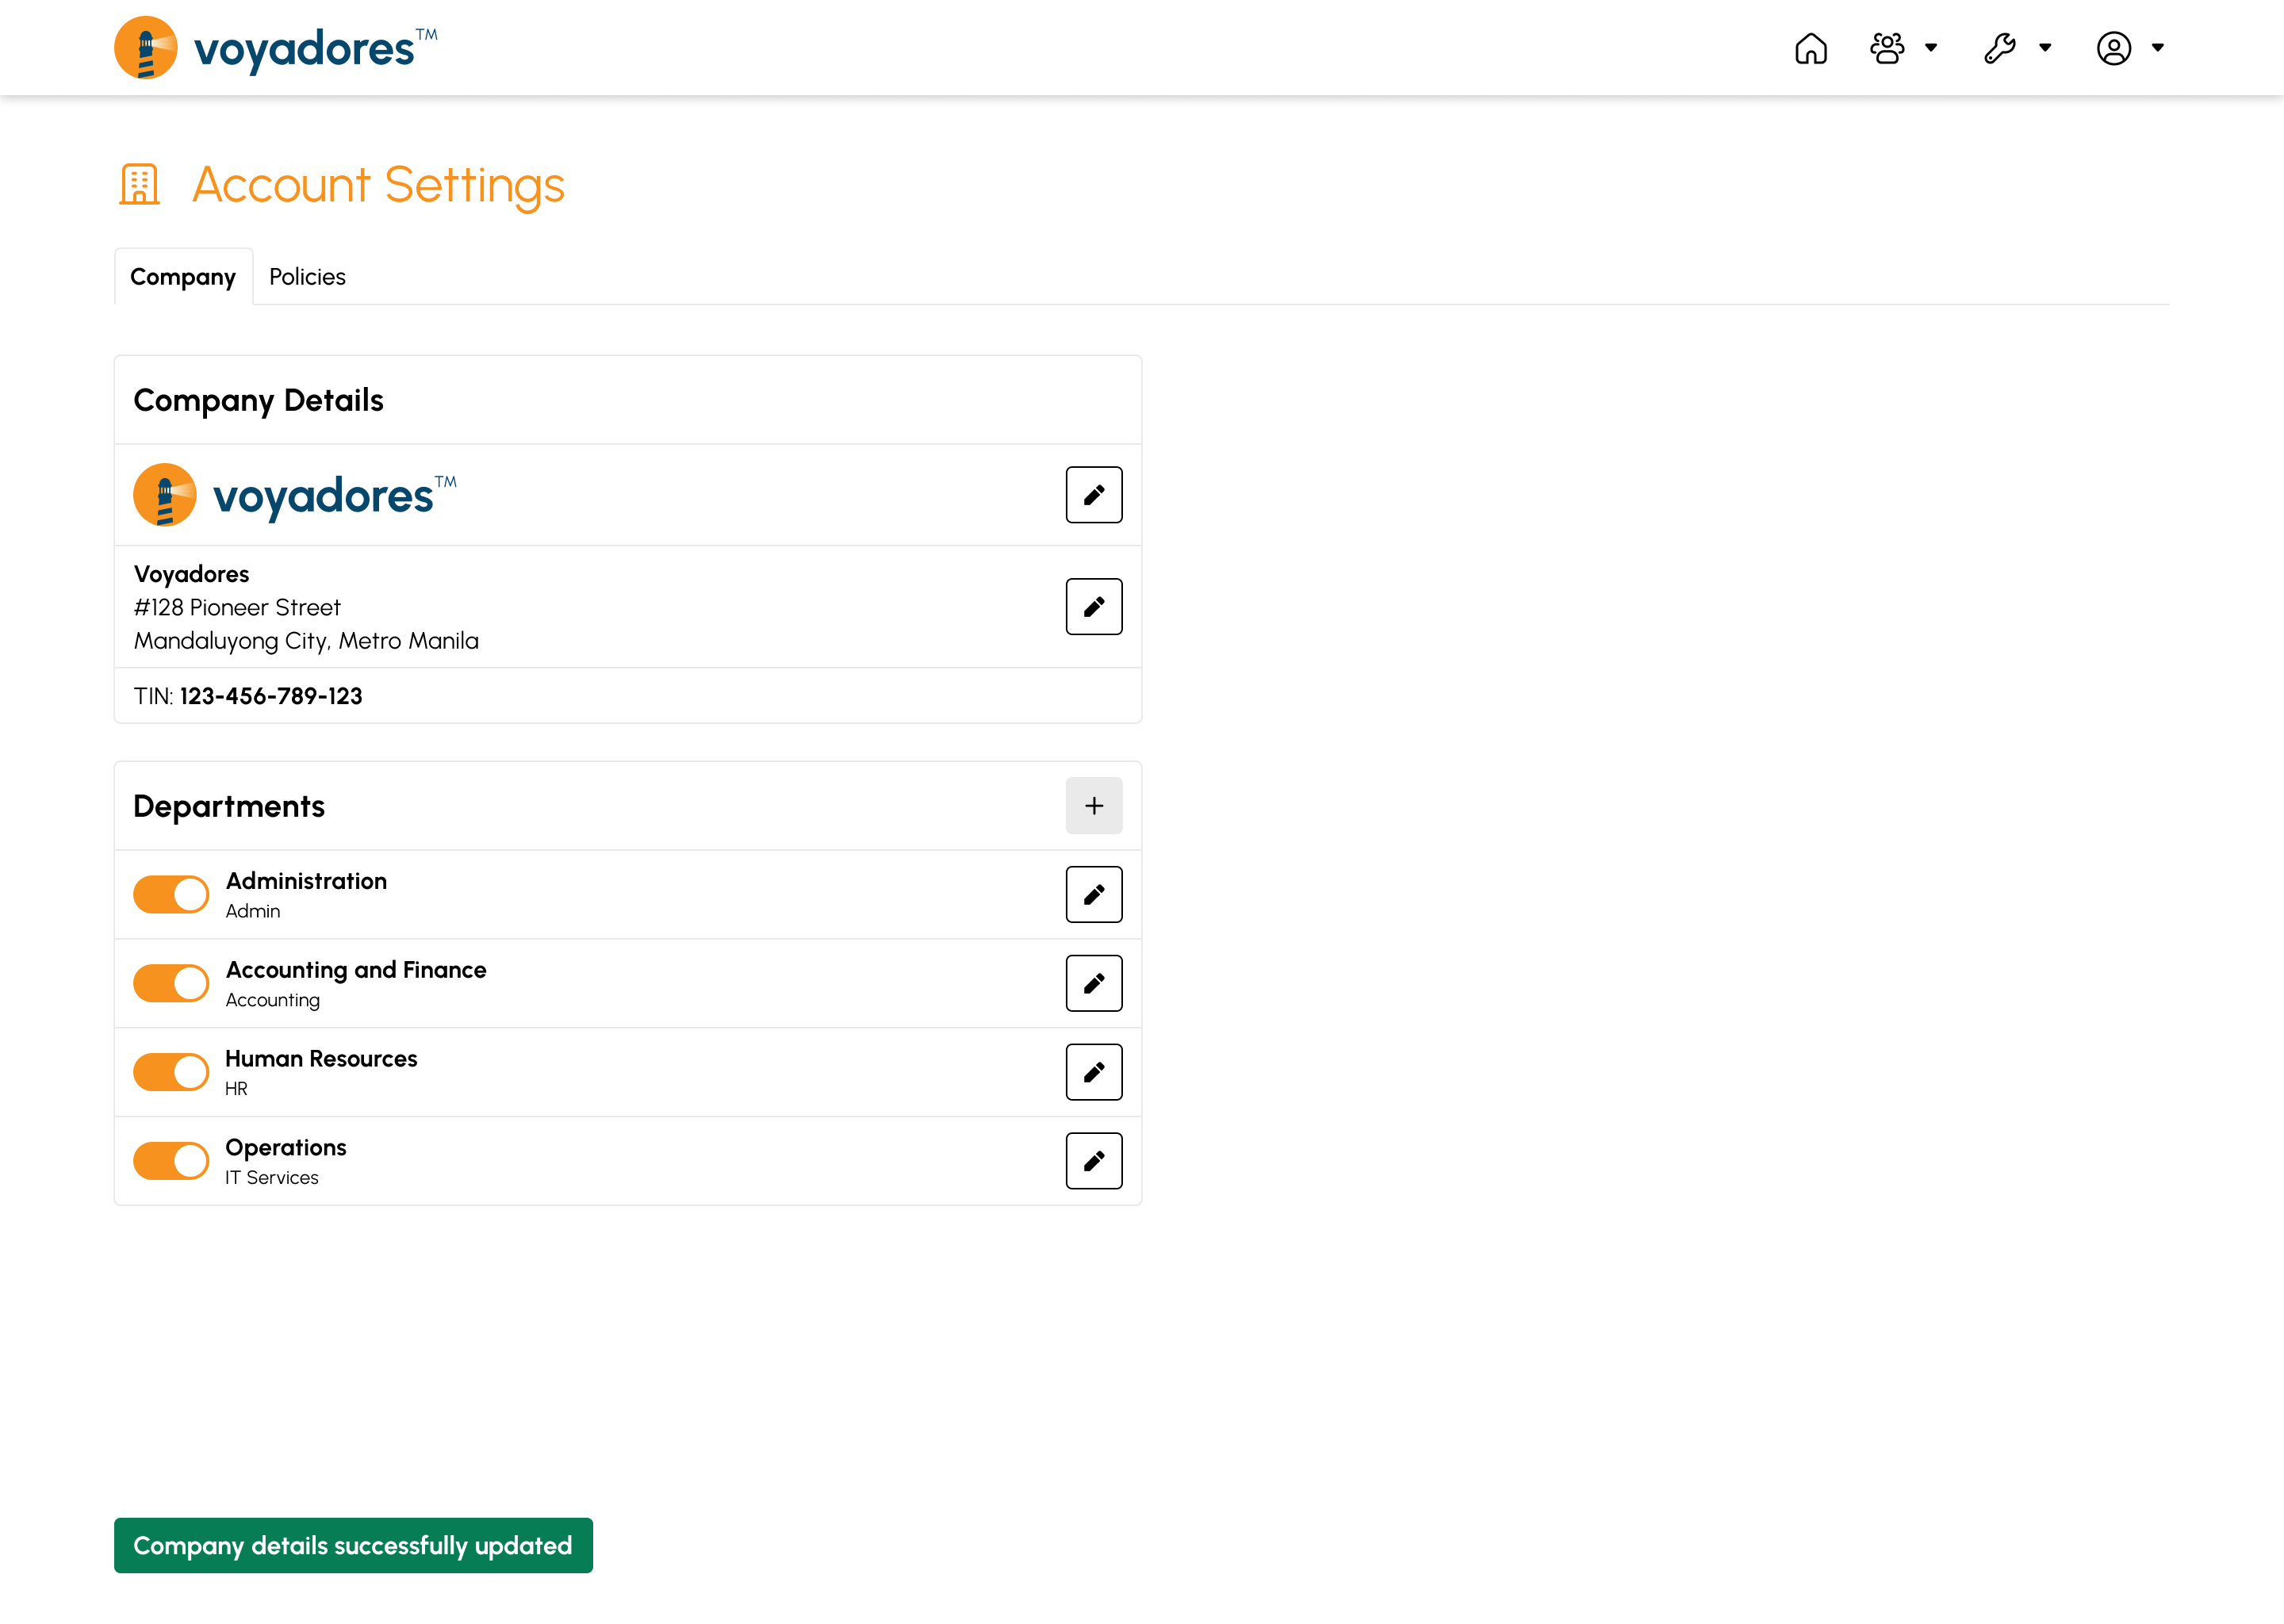Image resolution: width=2284 pixels, height=1624 pixels.
Task: Toggle the Administration department active switch
Action: (x=171, y=894)
